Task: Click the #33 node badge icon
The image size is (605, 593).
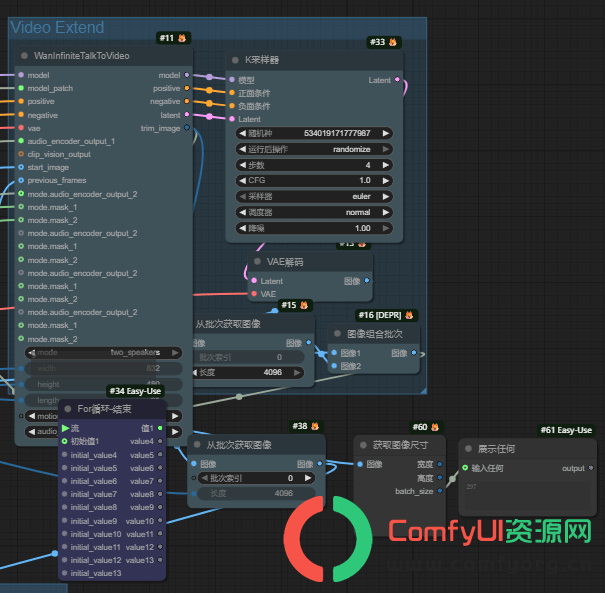Action: pos(393,42)
